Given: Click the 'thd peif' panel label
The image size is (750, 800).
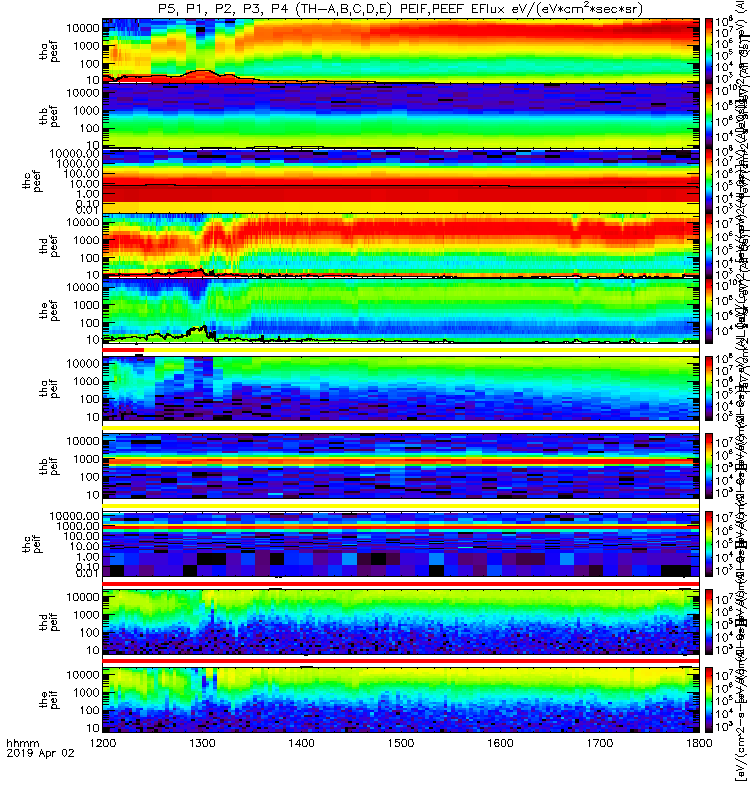Looking at the screenshot, I should click(x=49, y=621).
